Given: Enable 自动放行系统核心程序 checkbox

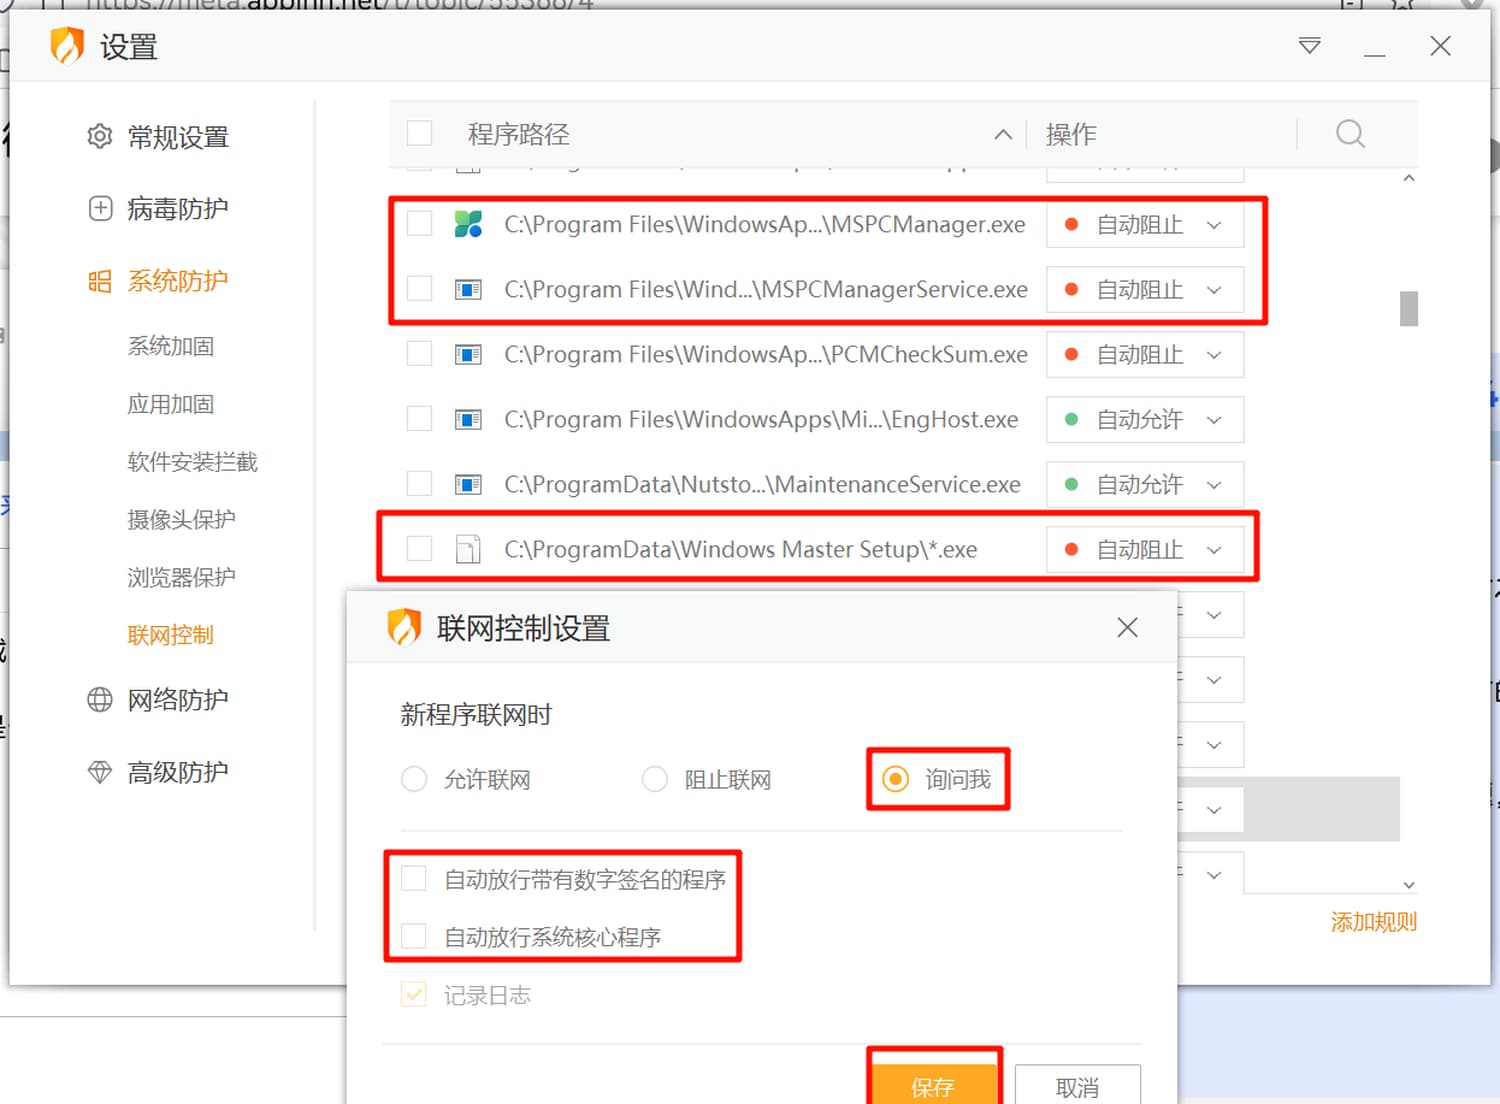Looking at the screenshot, I should pyautogui.click(x=414, y=936).
